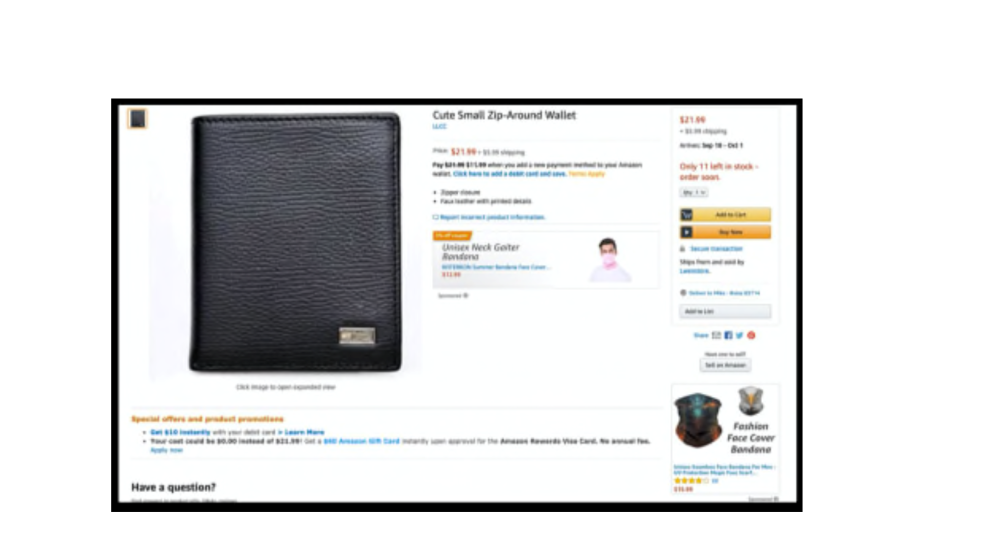Select the small wallet thumbnail image
The image size is (1000, 546).
point(138,119)
